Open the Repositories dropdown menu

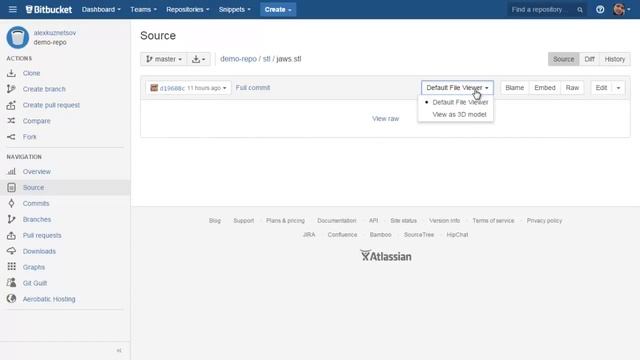187,9
